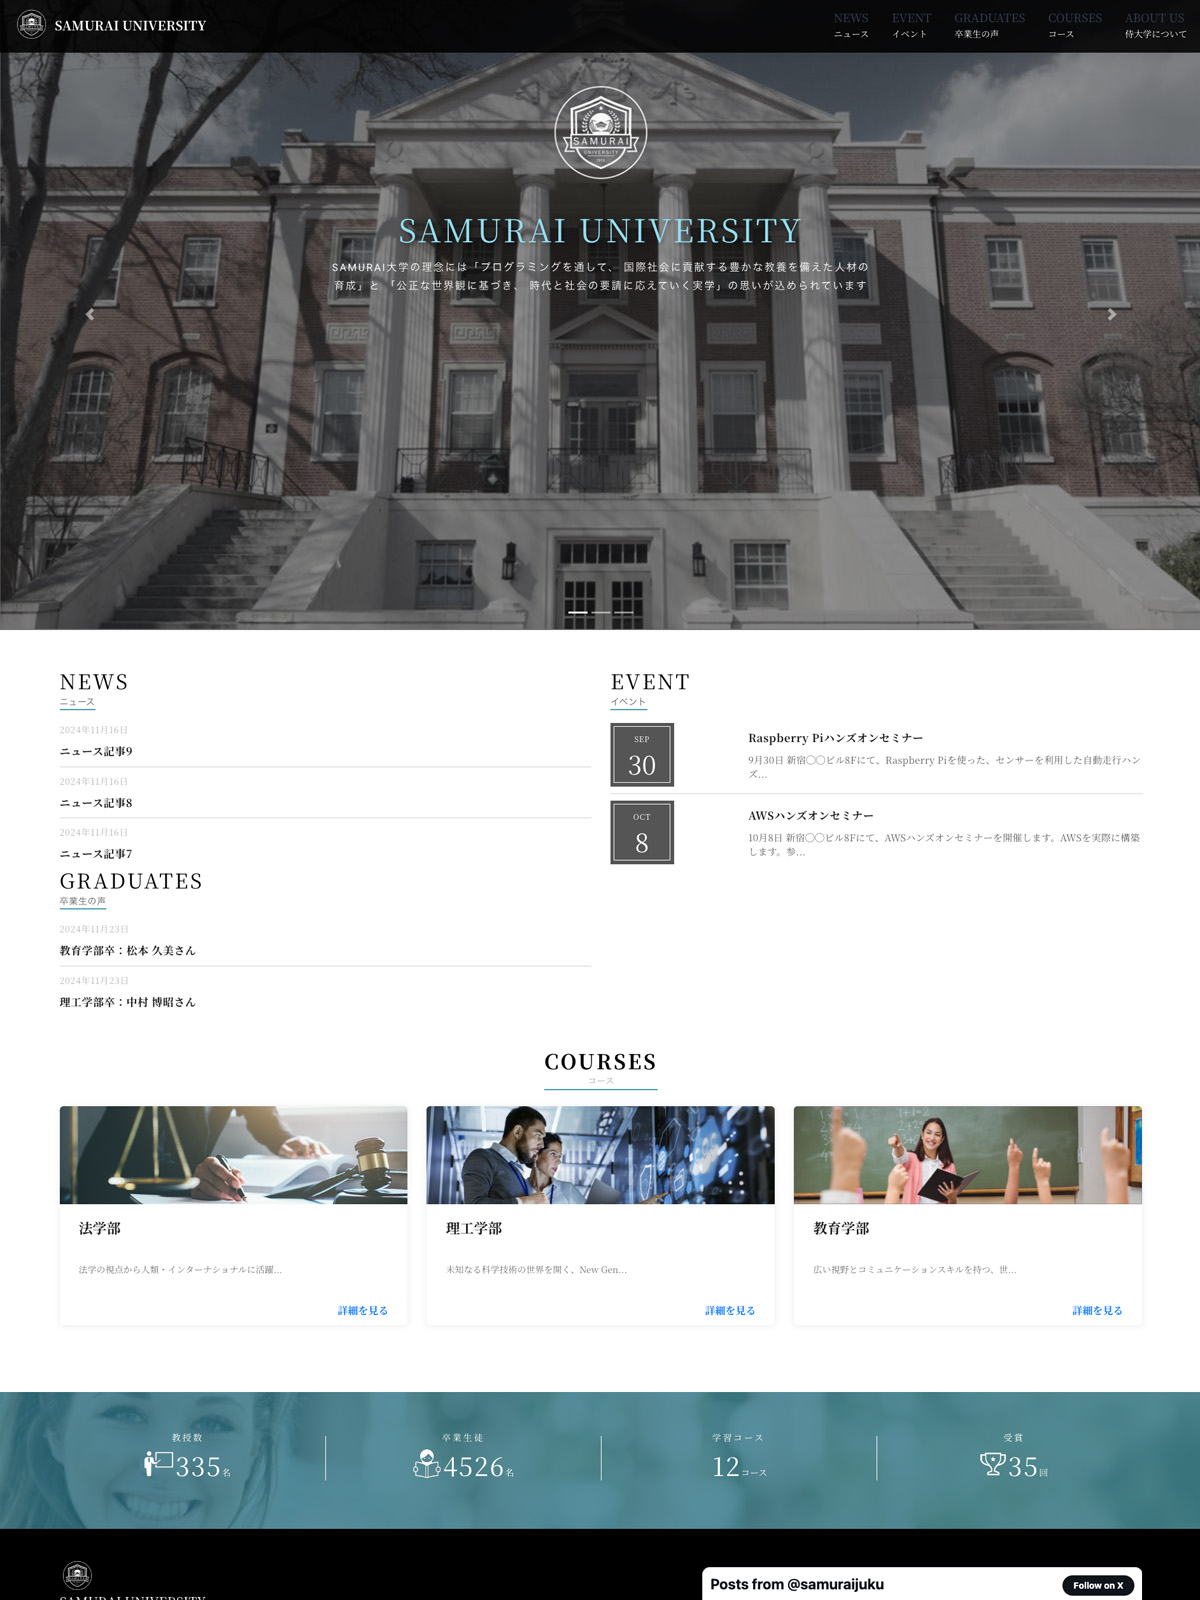Open the EVENT menu item
Image resolution: width=1200 pixels, height=1600 pixels.
click(911, 25)
